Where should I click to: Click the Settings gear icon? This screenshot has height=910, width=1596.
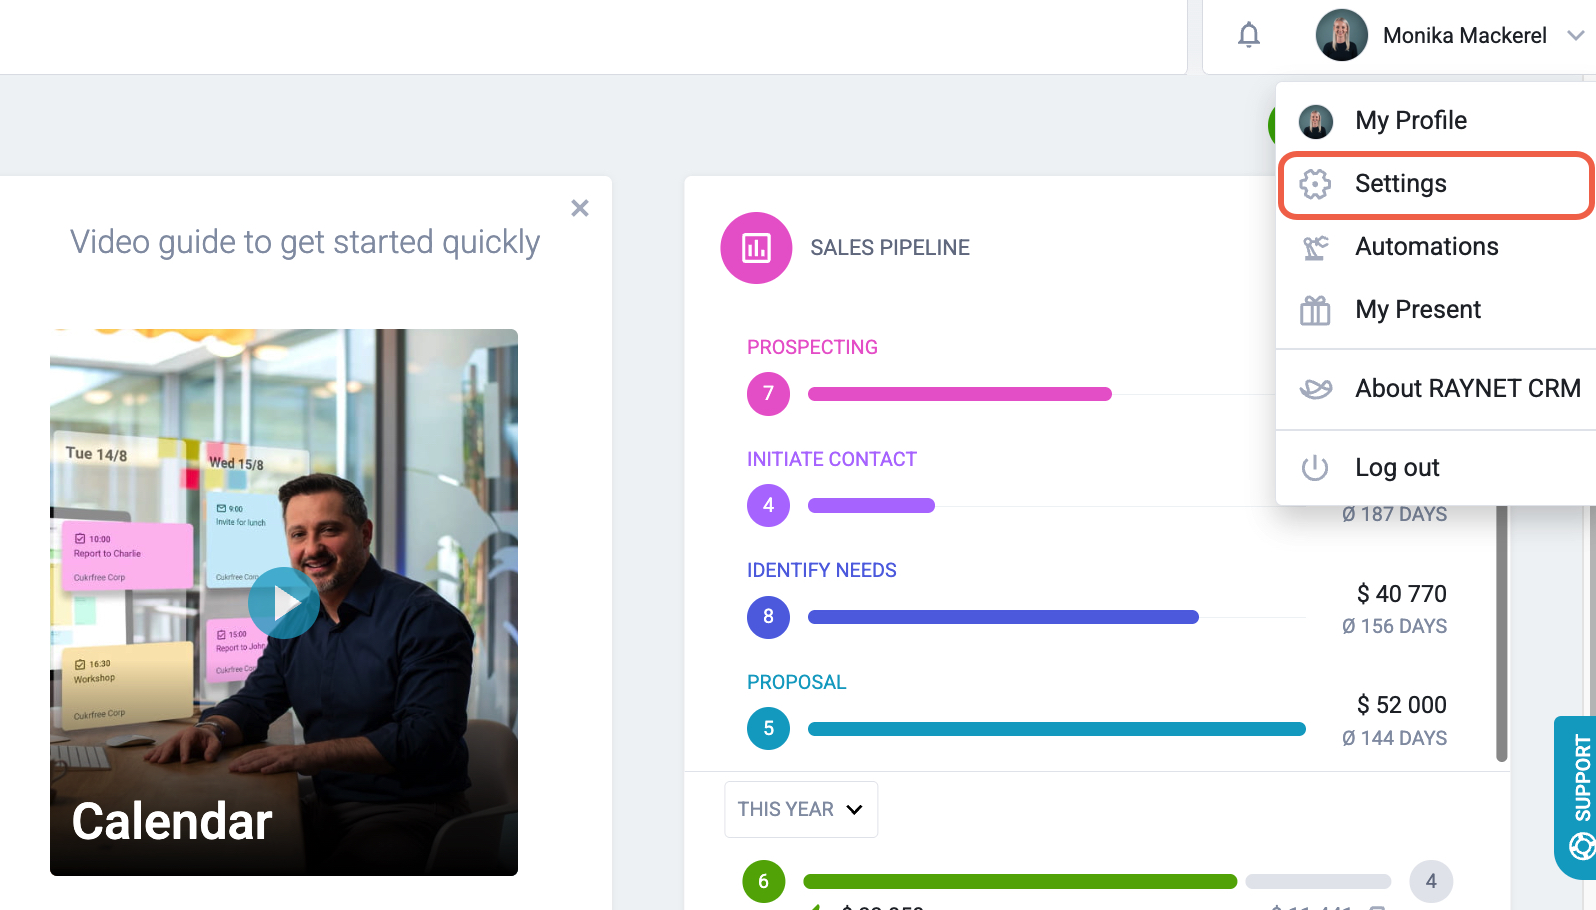1315,184
